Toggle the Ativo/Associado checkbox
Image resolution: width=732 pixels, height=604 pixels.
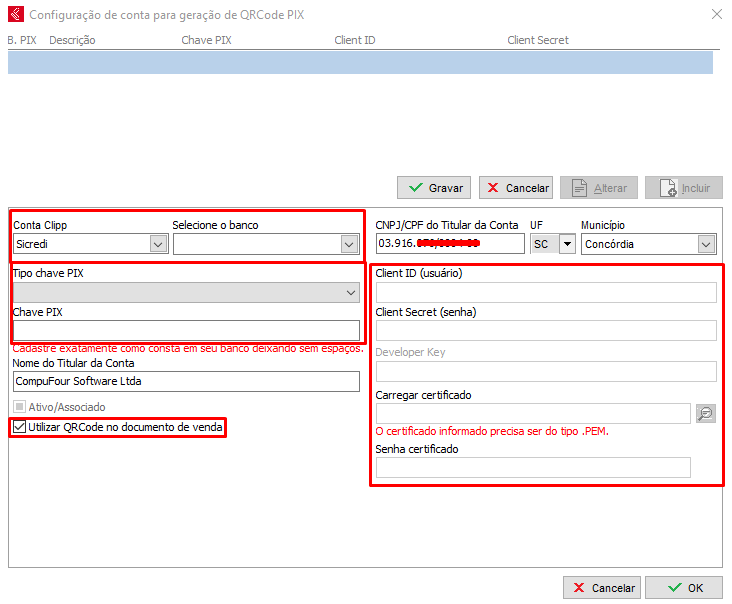click(x=19, y=407)
